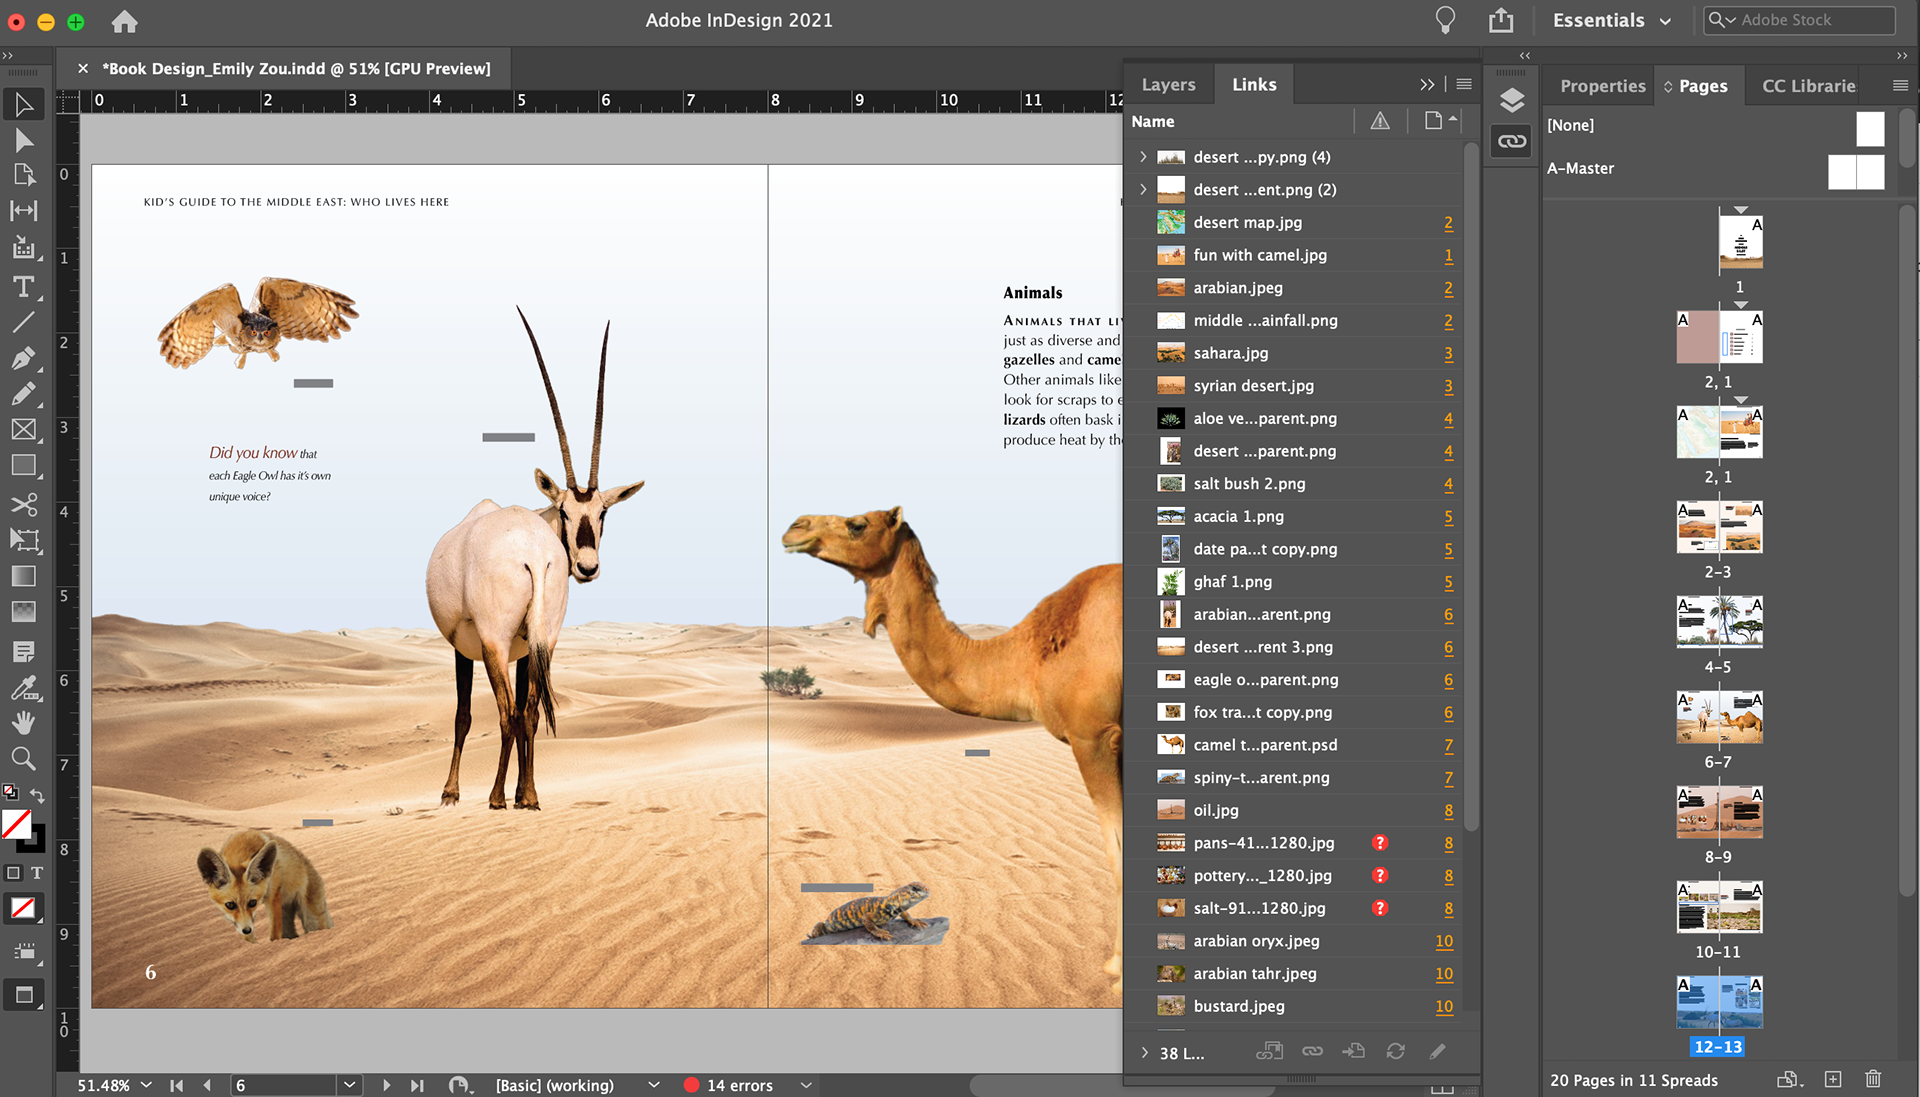Viewport: 1920px width, 1097px height.
Task: Pick the Eyedropper tool
Action: (23, 687)
